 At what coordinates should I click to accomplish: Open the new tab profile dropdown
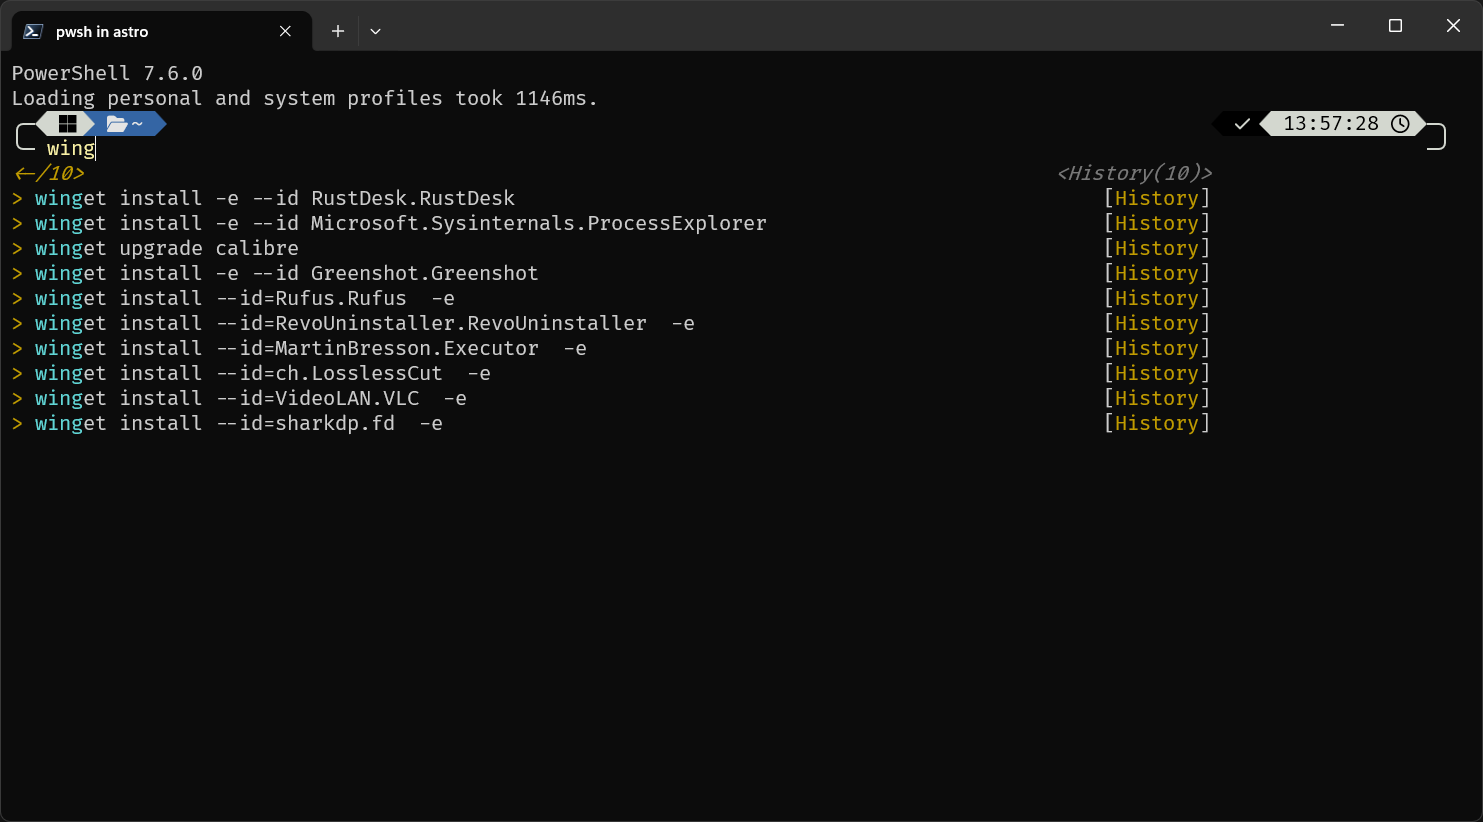coord(375,31)
